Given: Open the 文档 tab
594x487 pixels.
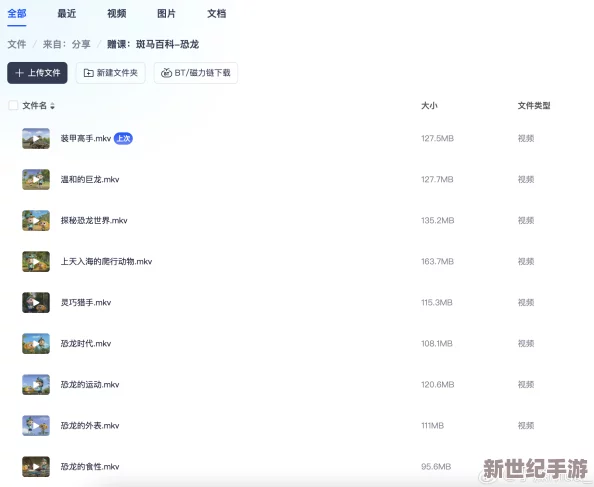Looking at the screenshot, I should coord(217,14).
